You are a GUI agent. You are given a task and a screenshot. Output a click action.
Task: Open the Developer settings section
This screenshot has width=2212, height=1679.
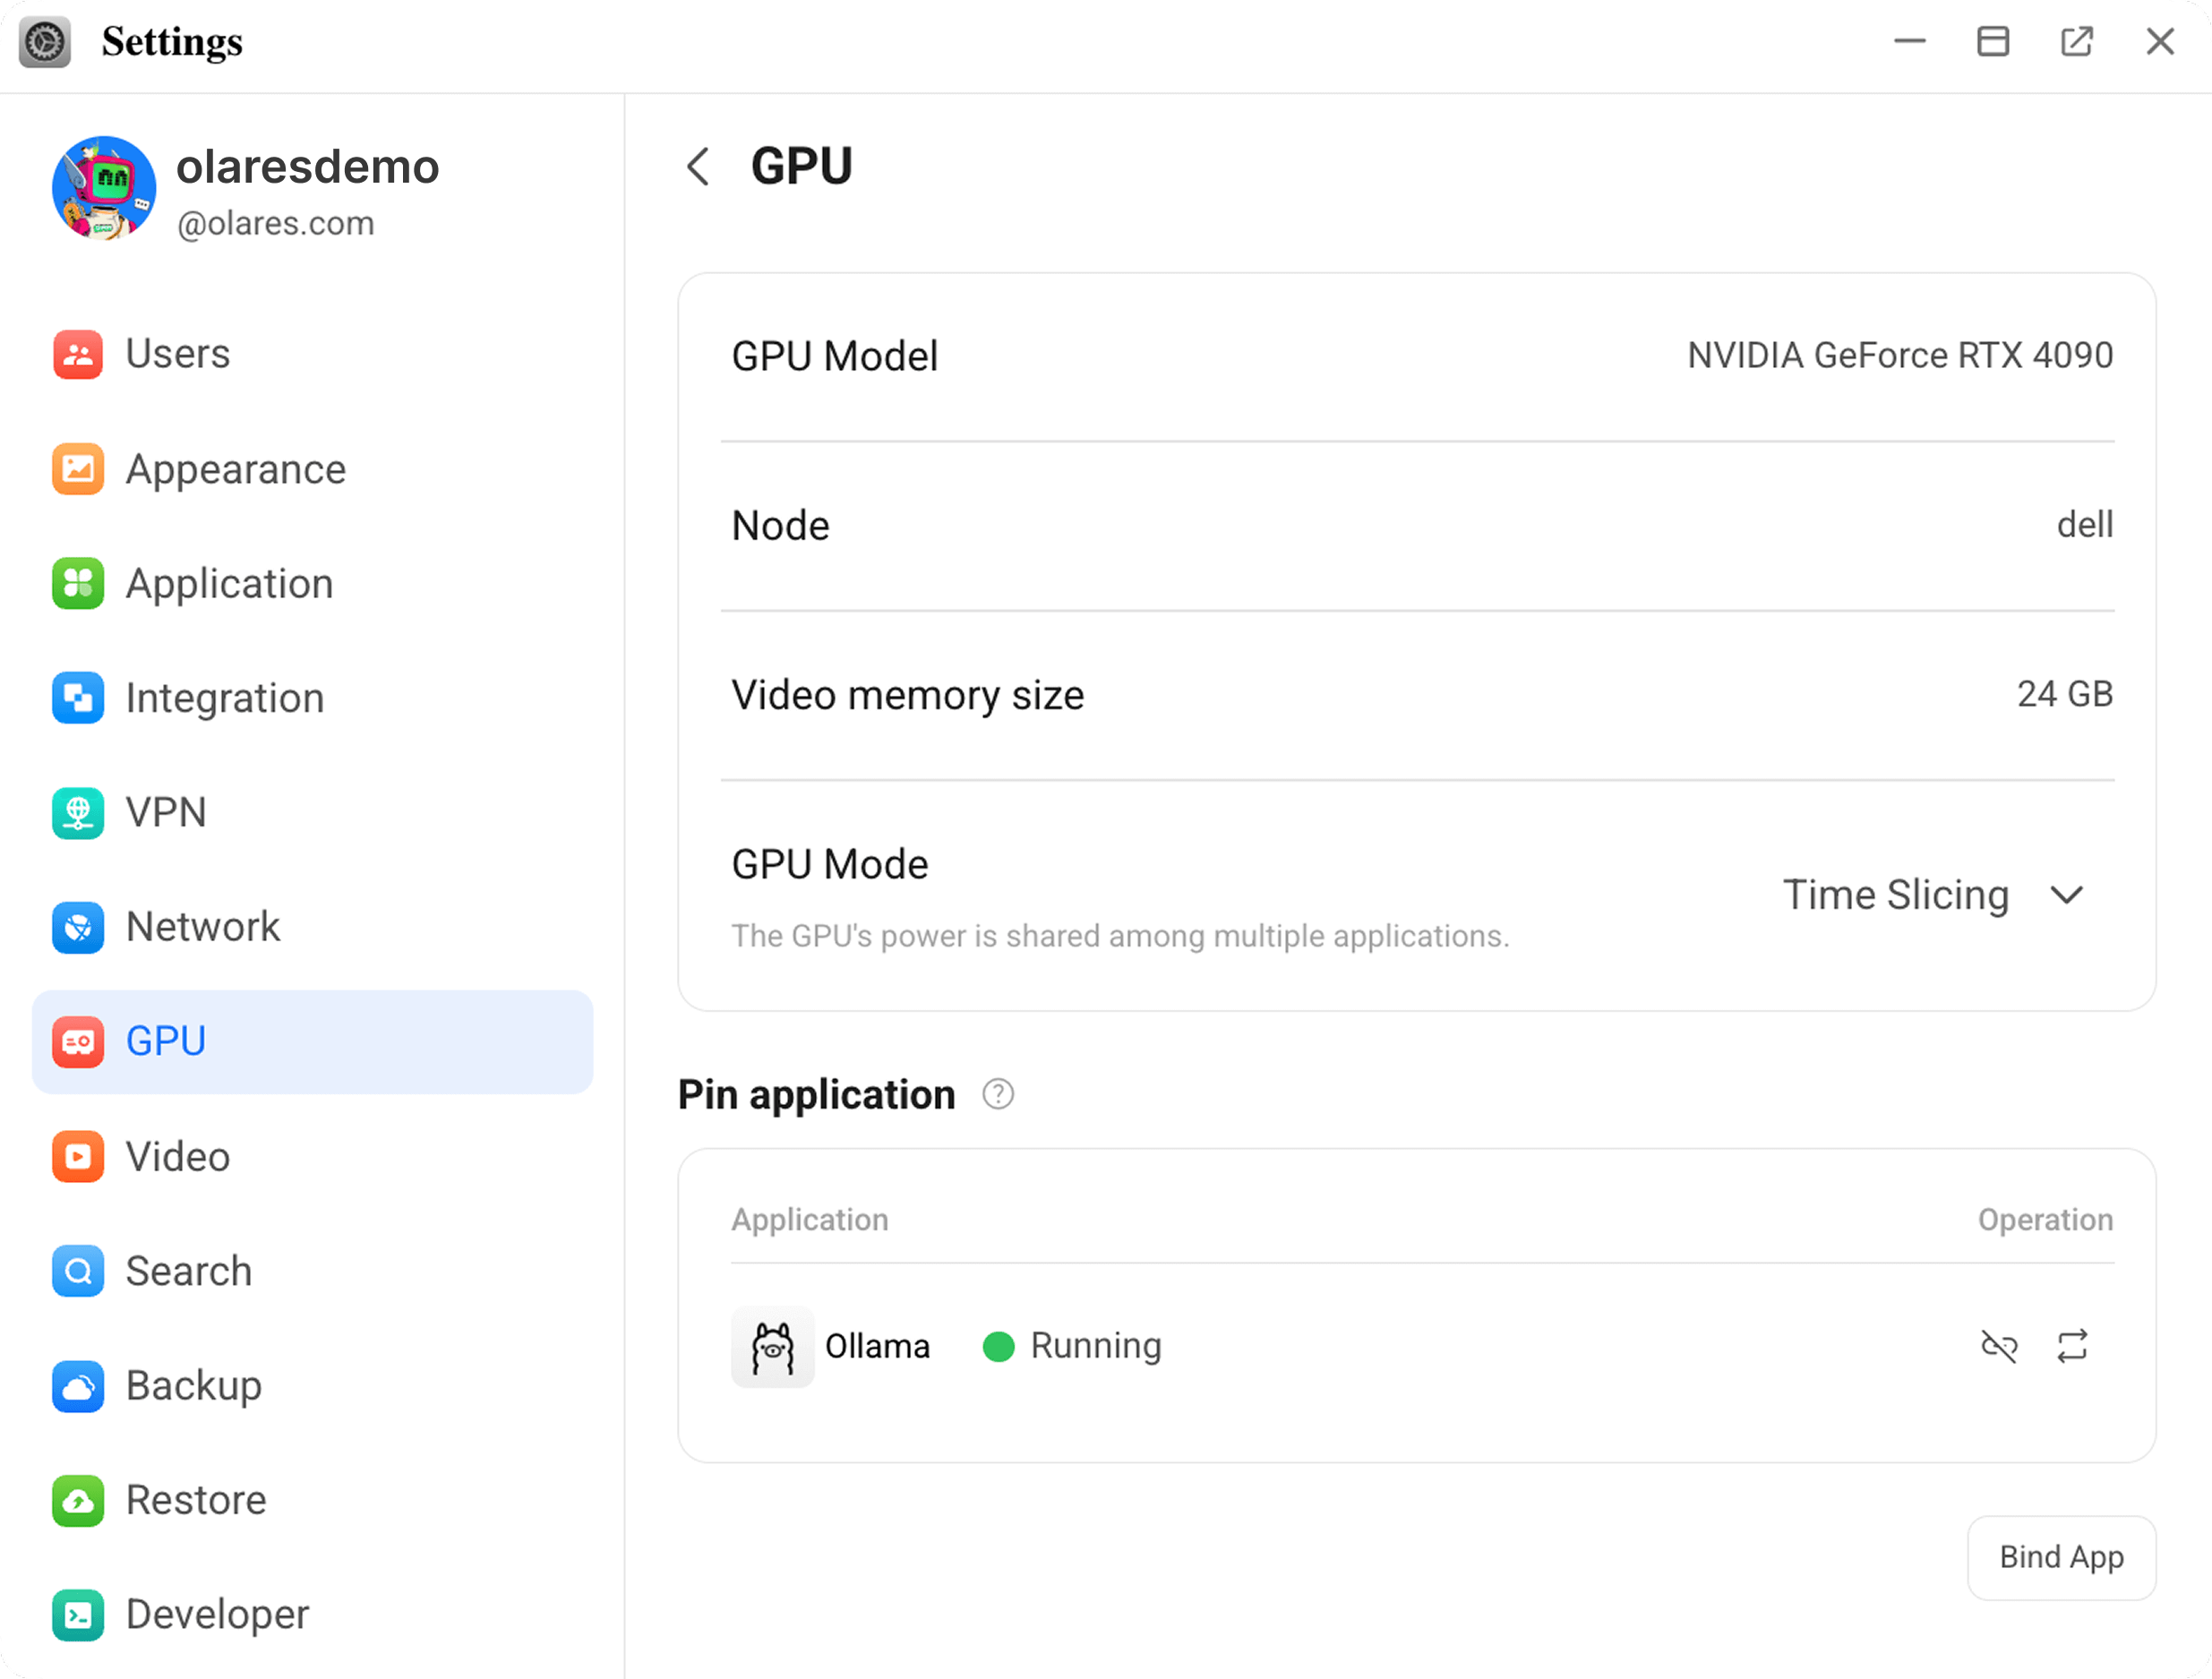(217, 1614)
